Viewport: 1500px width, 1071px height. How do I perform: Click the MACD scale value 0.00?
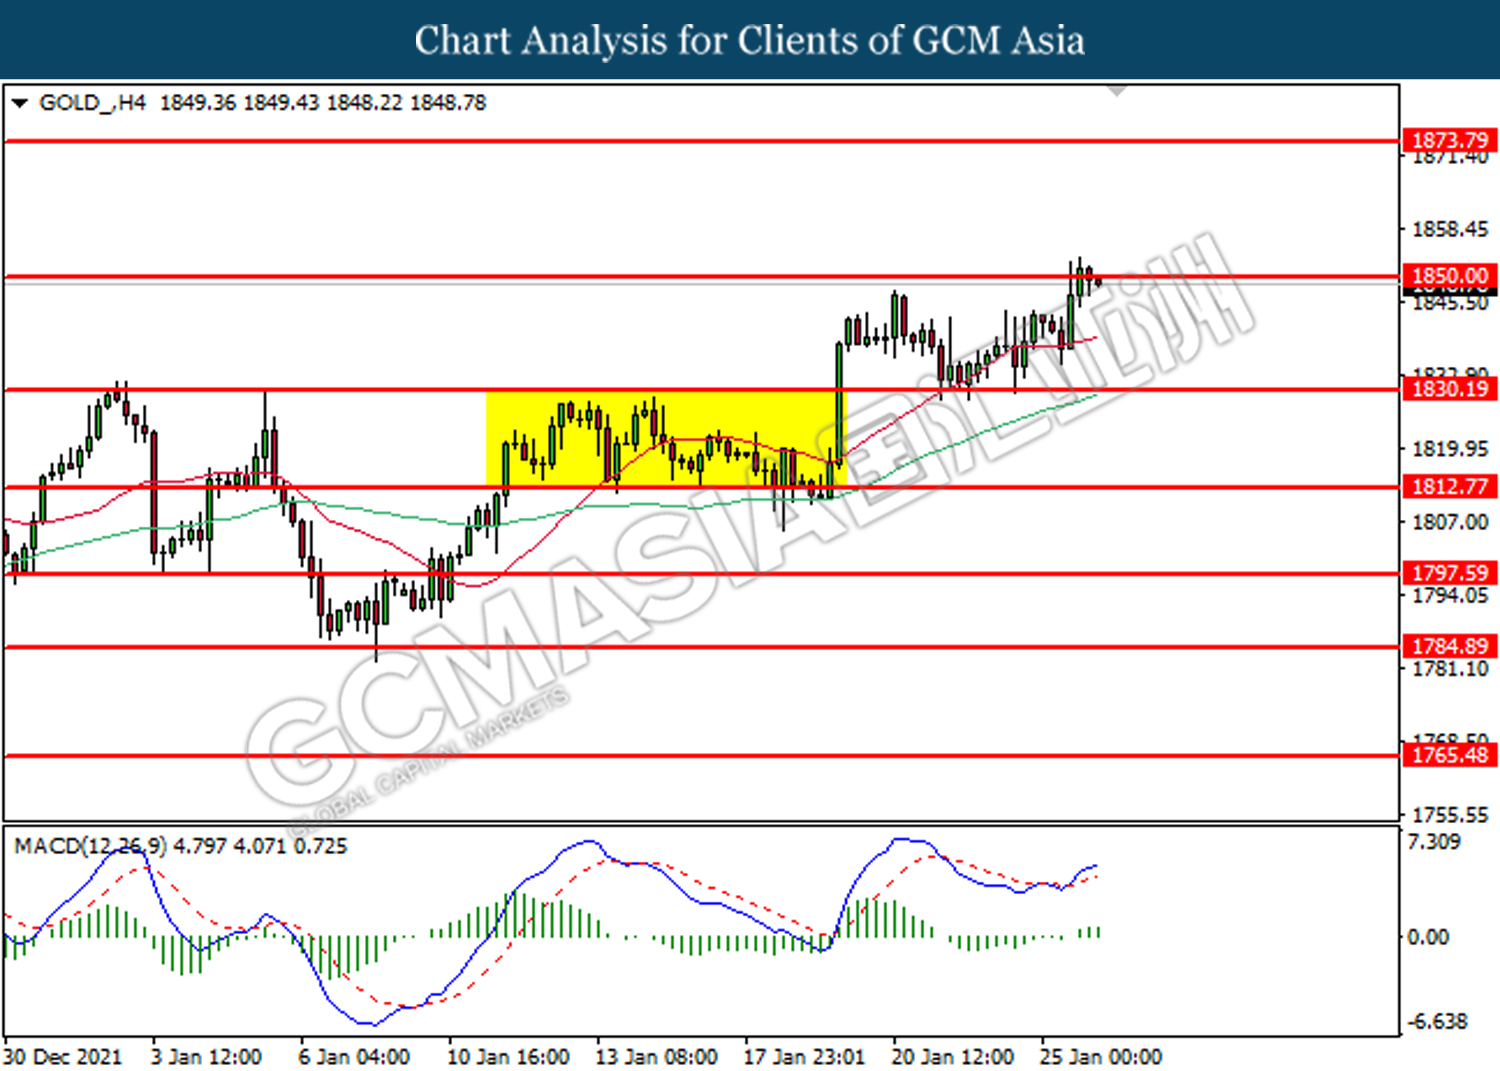pyautogui.click(x=1428, y=937)
